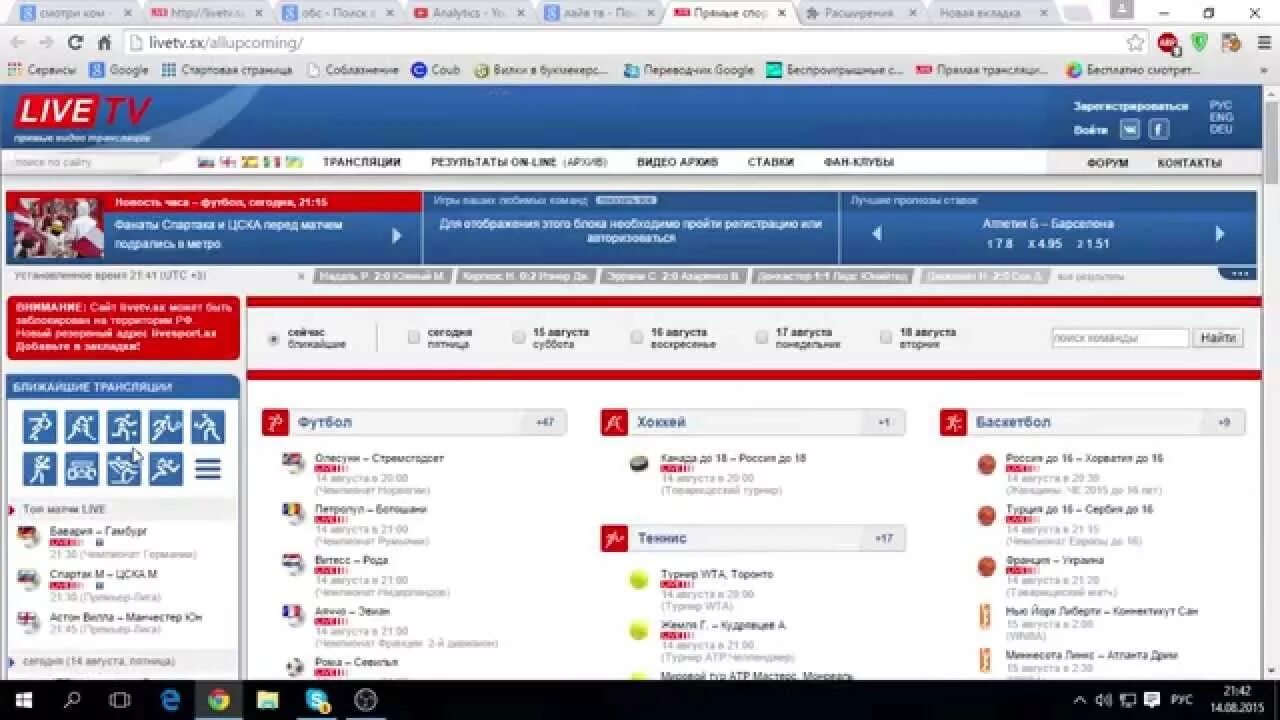Viewport: 1280px width, 720px height.
Task: Select the 18 августа вторник option
Action: tap(885, 338)
